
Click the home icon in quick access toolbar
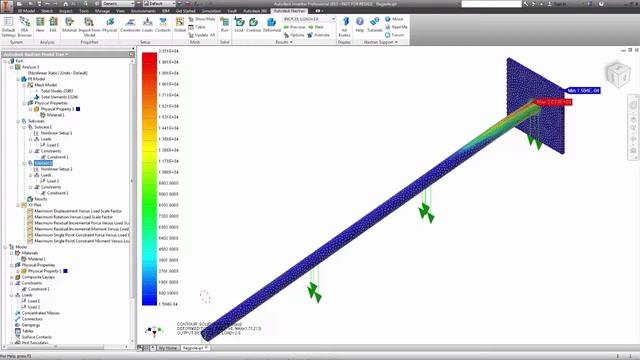[65, 4]
